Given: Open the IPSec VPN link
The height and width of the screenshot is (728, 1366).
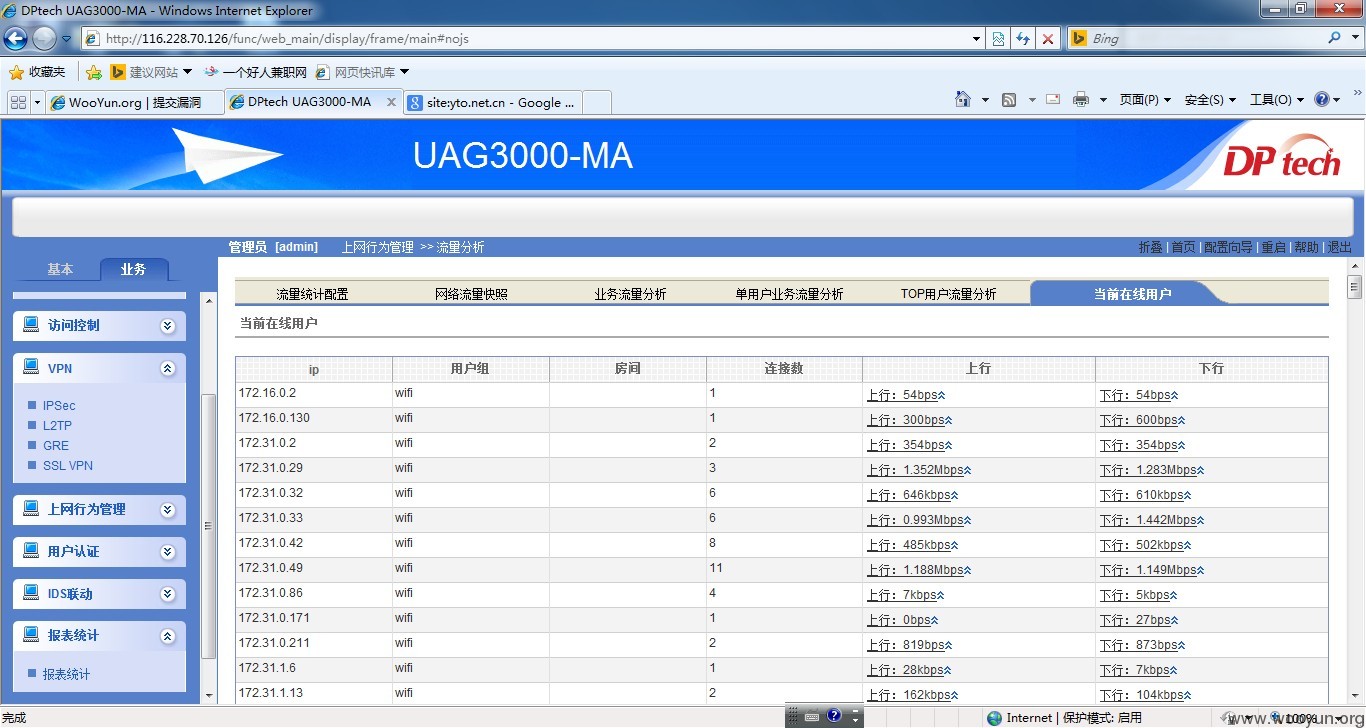Looking at the screenshot, I should pyautogui.click(x=59, y=406).
